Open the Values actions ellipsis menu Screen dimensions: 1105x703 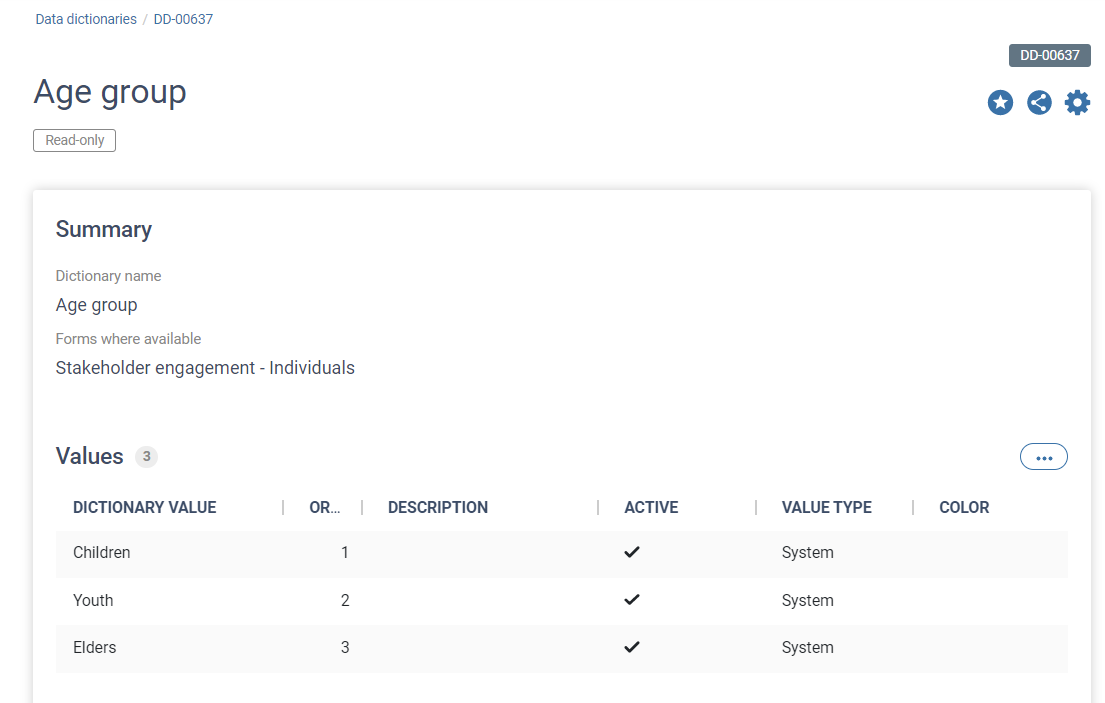click(x=1043, y=456)
